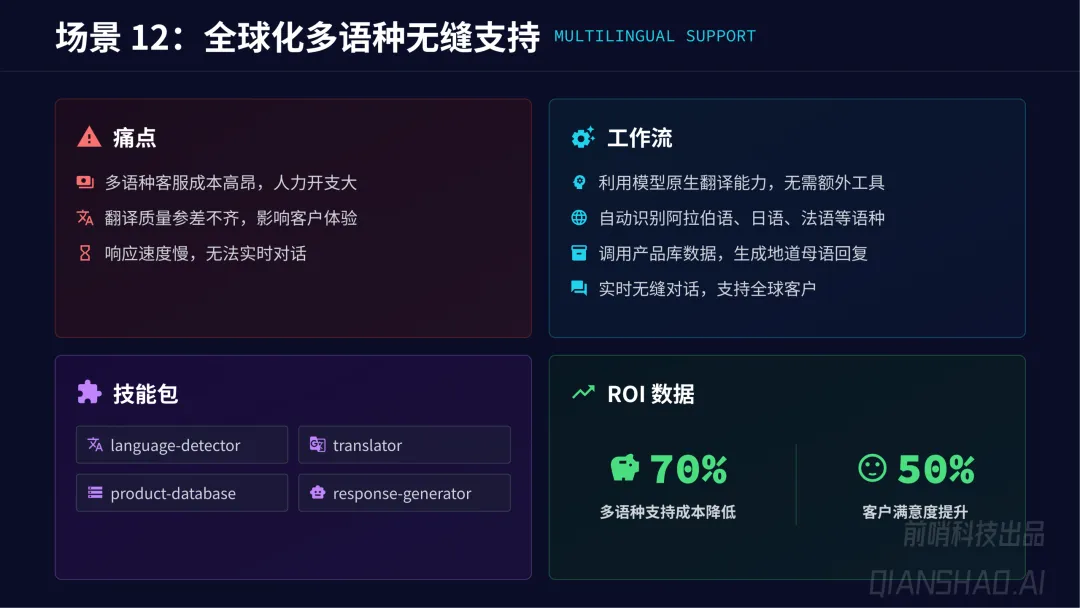Click the red warning triangle icon
Screen dimensions: 1080x608
point(89,137)
